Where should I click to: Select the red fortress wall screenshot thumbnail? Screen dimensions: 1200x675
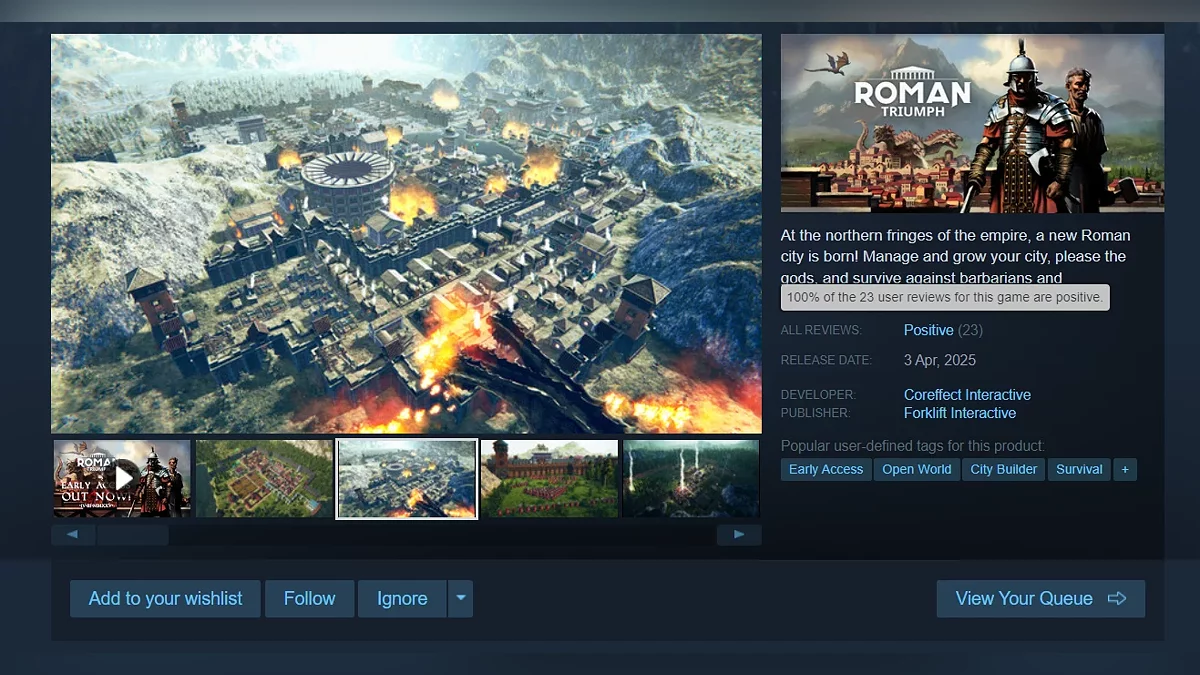[549, 478]
